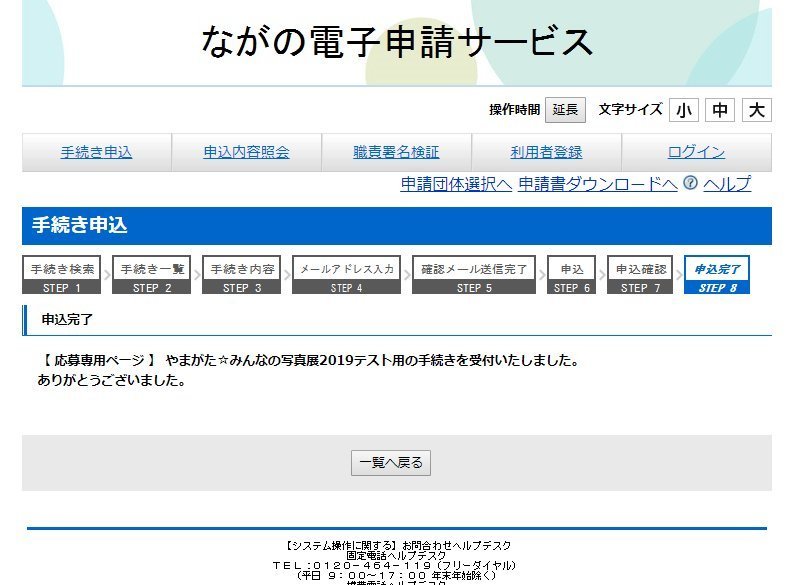
Task: Click the helpdesk TEL:0120-464-119 text
Action: pyautogui.click(x=394, y=565)
